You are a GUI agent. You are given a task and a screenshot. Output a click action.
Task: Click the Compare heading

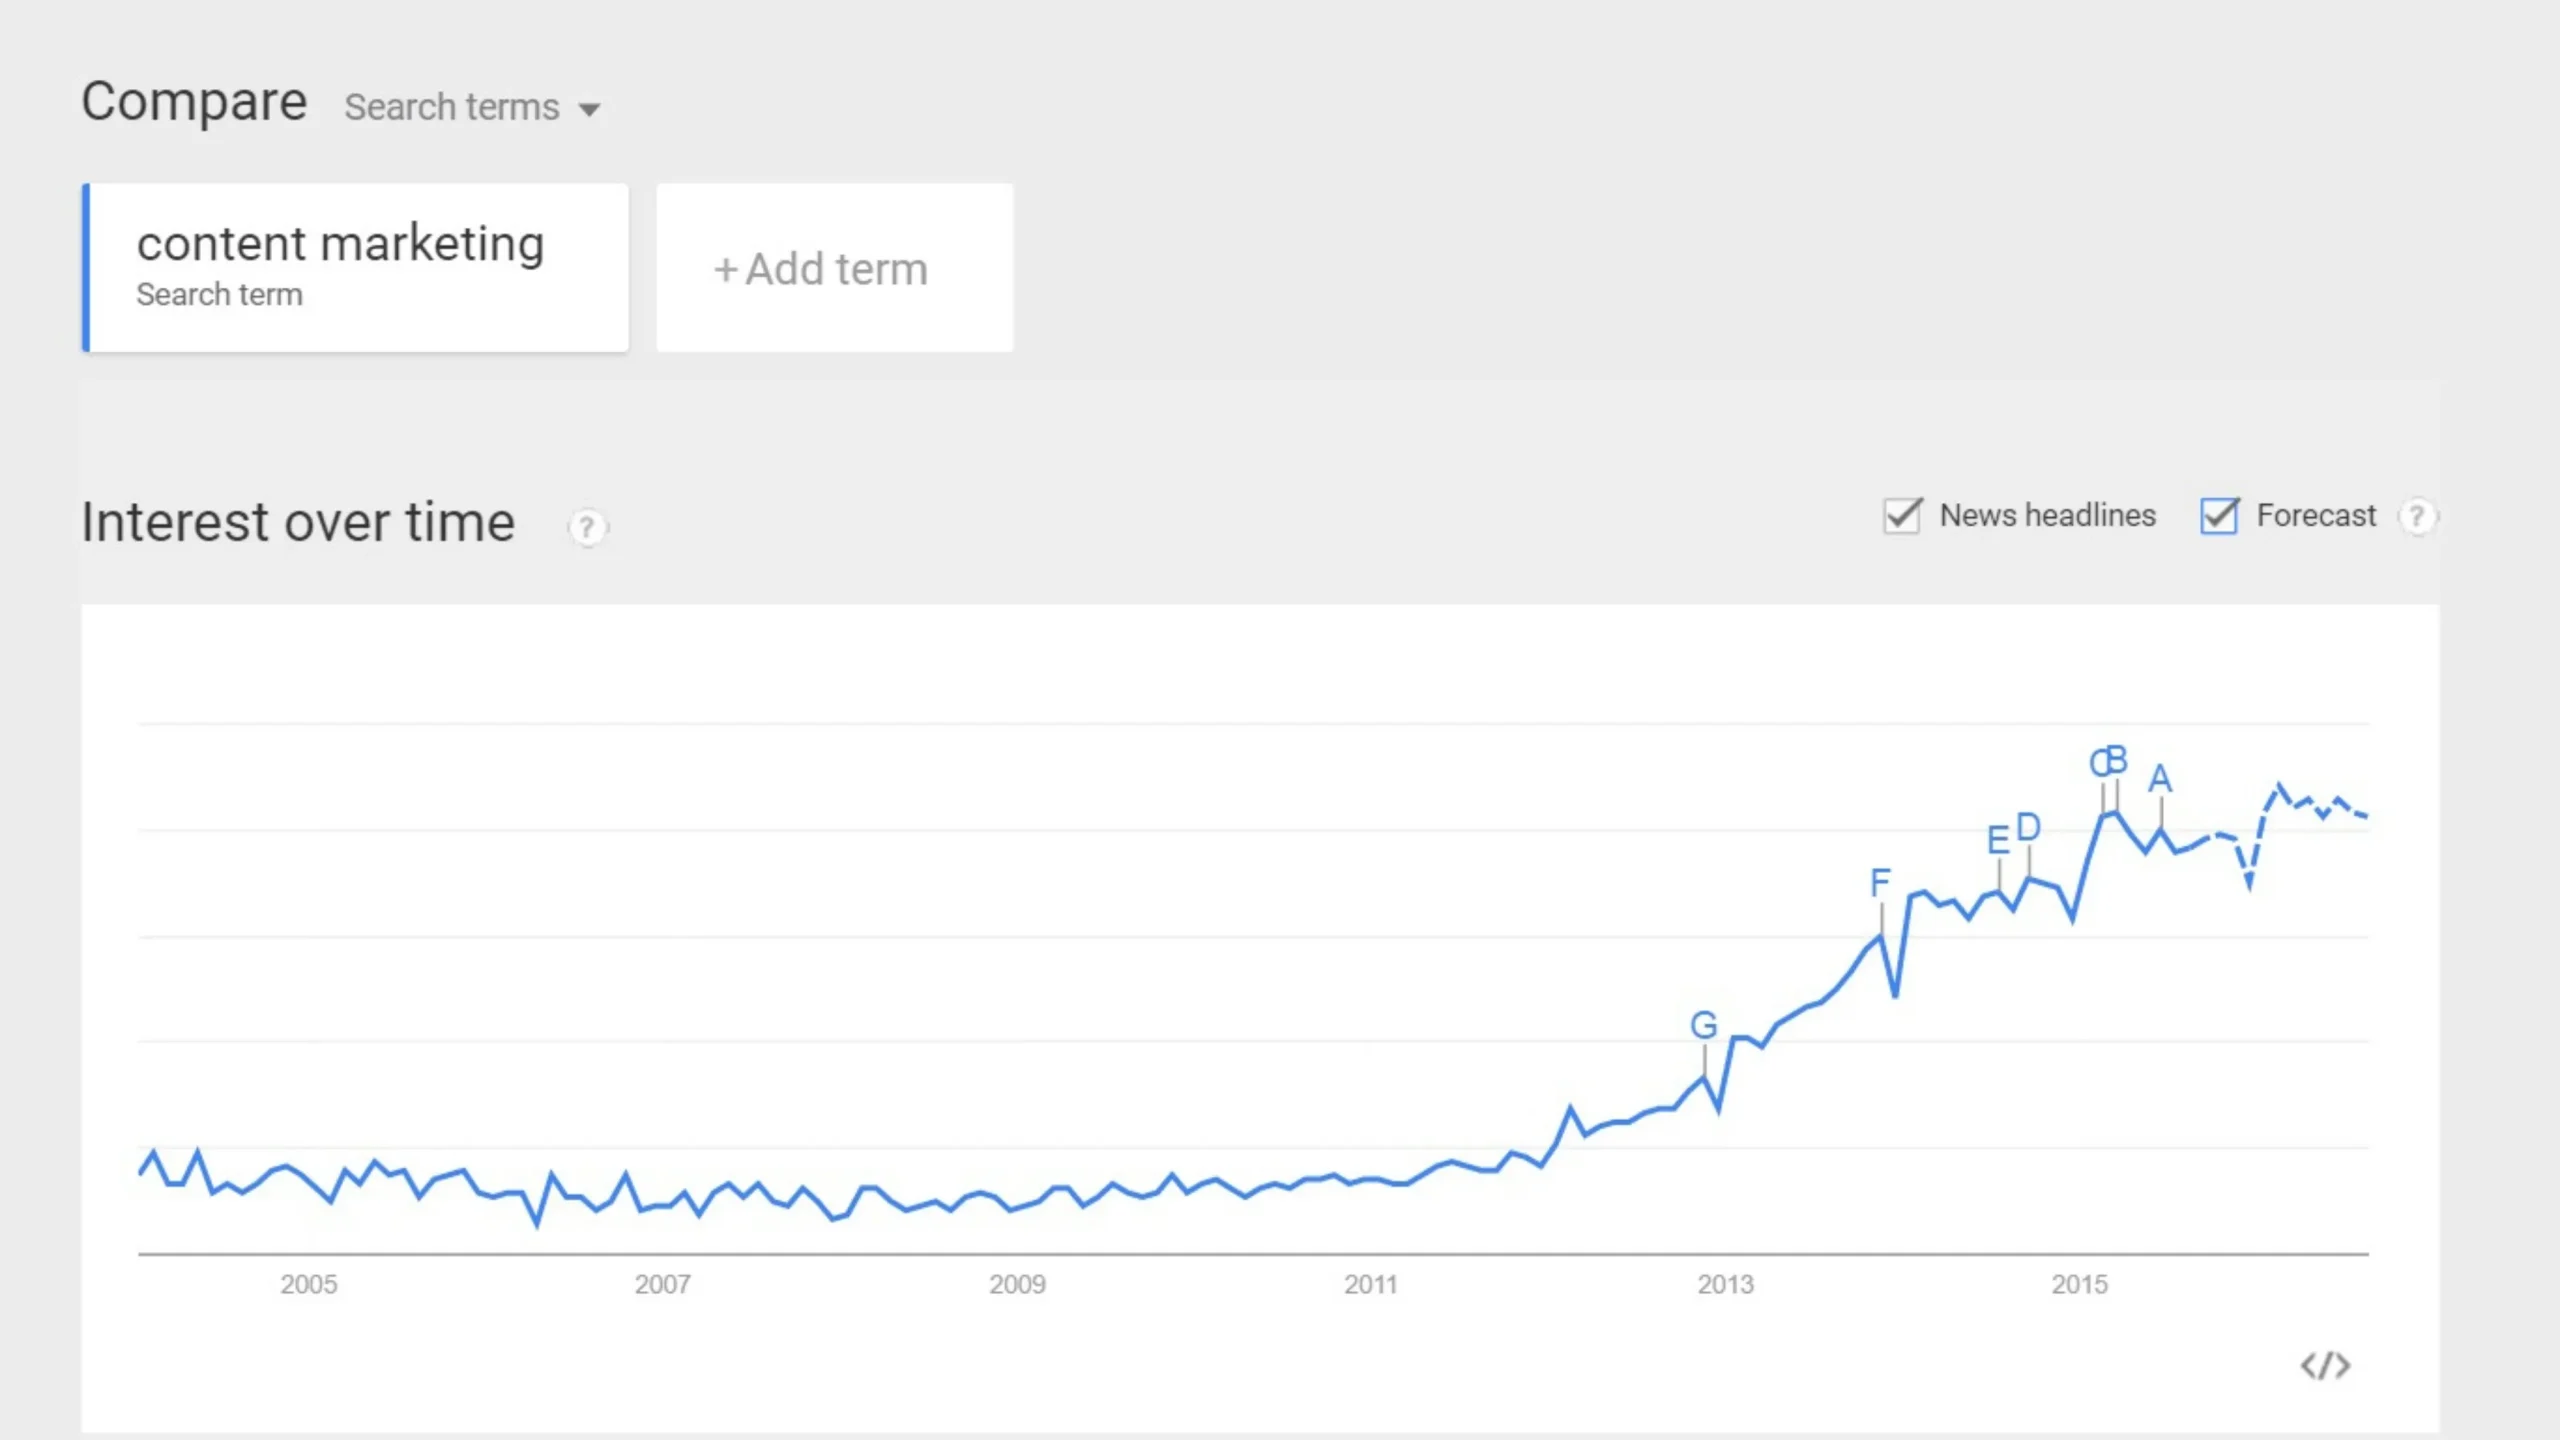[x=194, y=102]
